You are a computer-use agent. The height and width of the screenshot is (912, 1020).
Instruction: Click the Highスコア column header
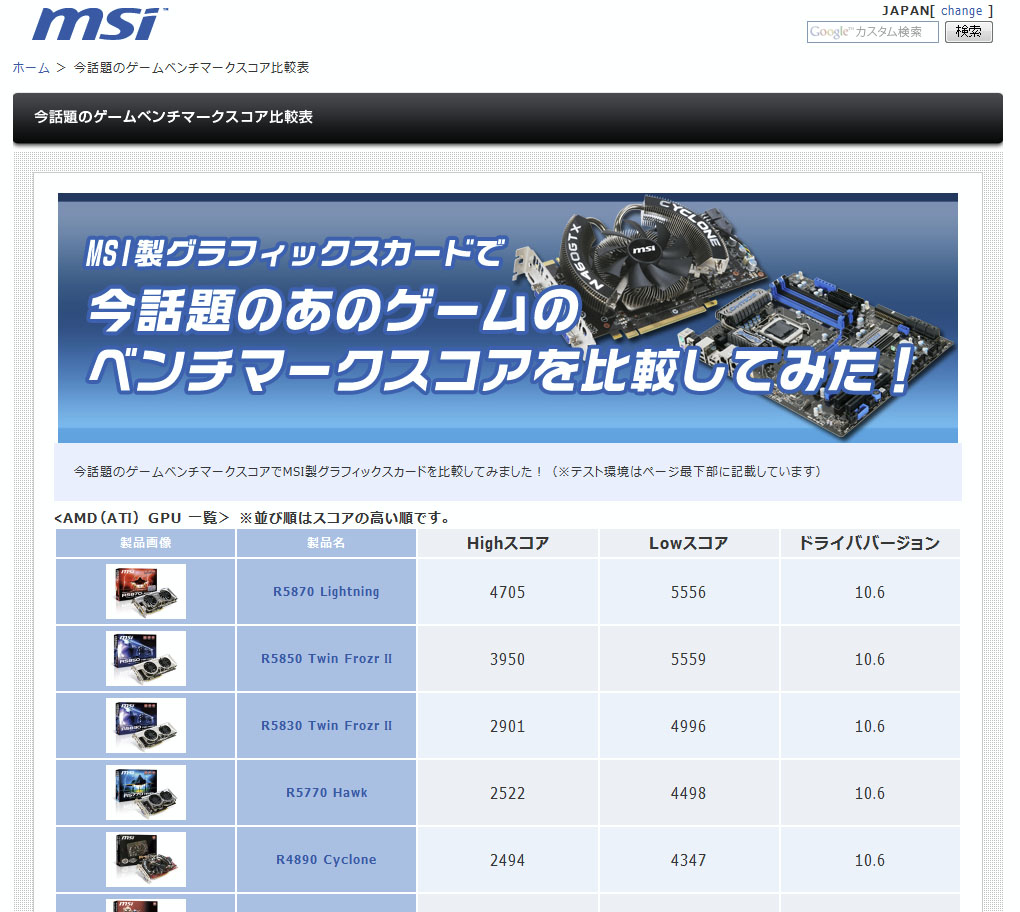[507, 543]
